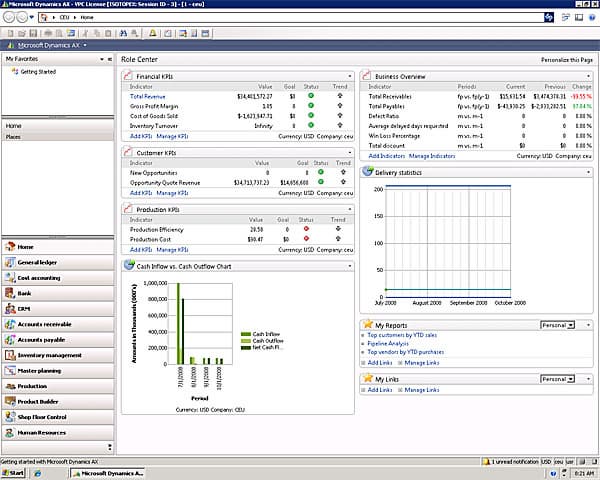Click the Save floppy disk toolbar icon
The image size is (600, 480).
click(x=33, y=34)
